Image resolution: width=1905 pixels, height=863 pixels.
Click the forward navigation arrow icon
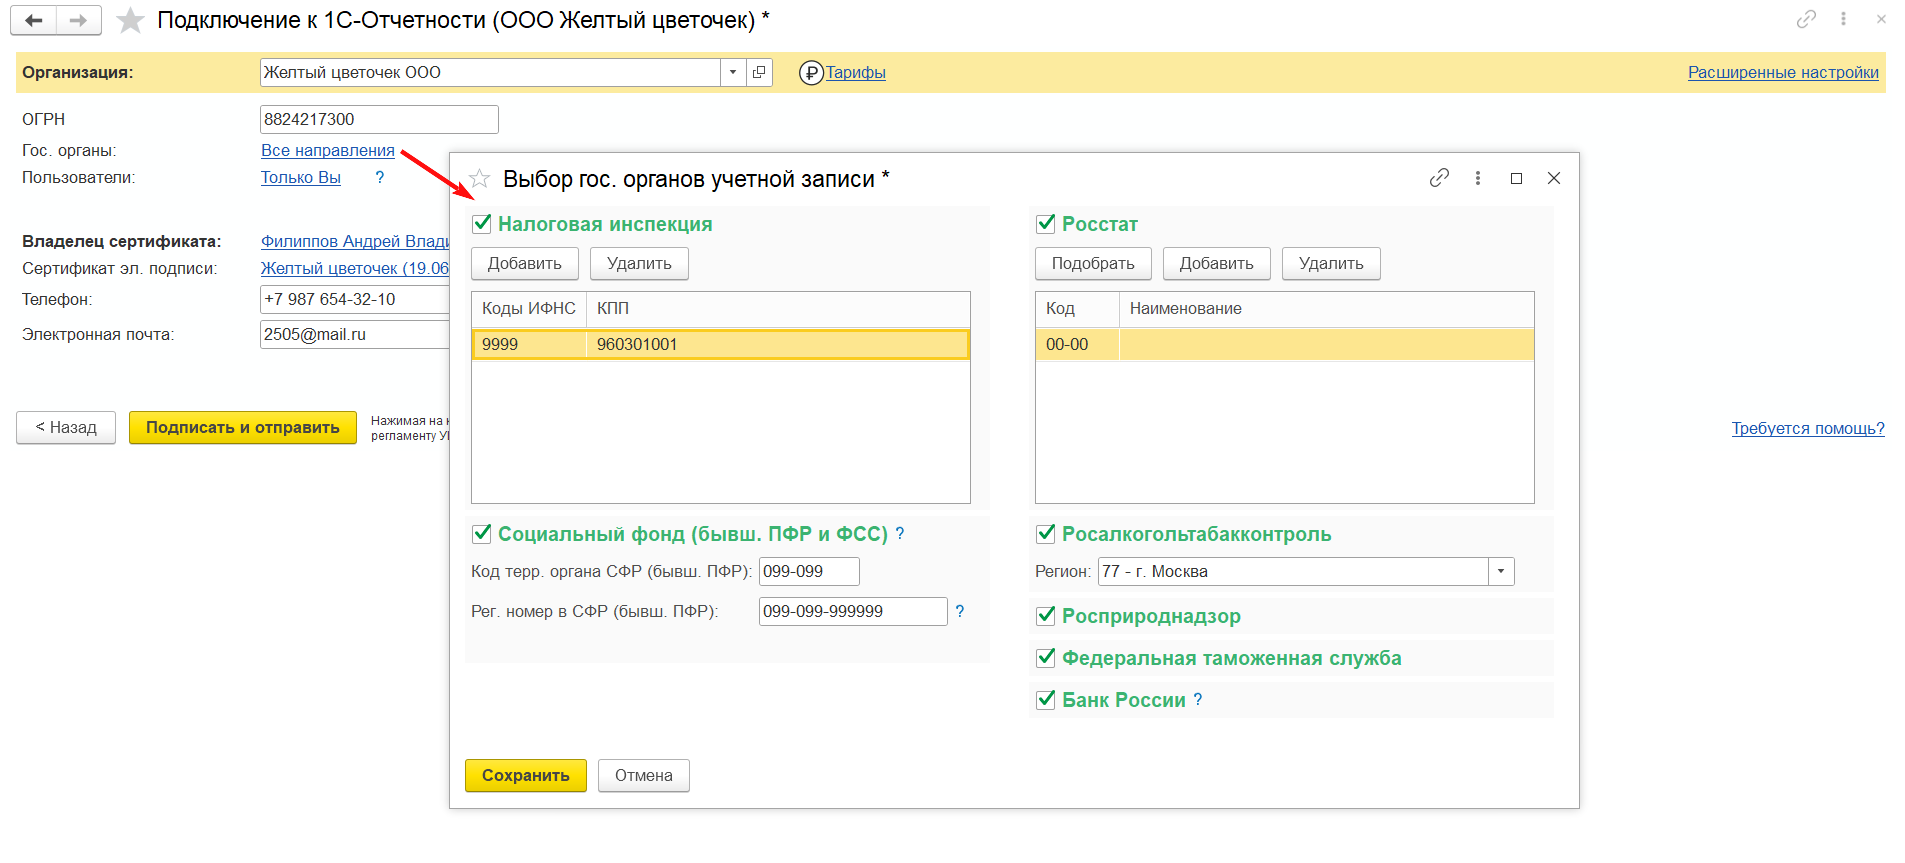(79, 20)
